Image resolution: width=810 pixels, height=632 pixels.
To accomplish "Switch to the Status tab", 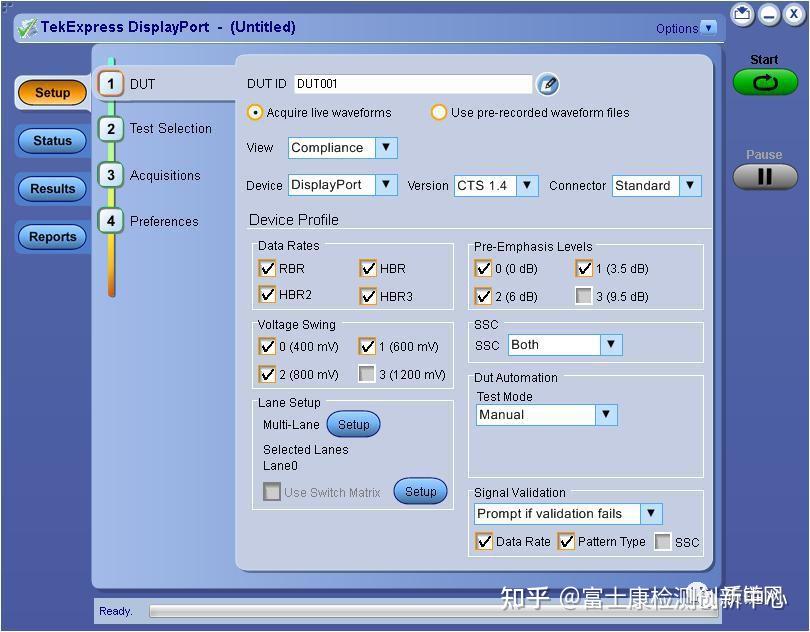I will (52, 141).
